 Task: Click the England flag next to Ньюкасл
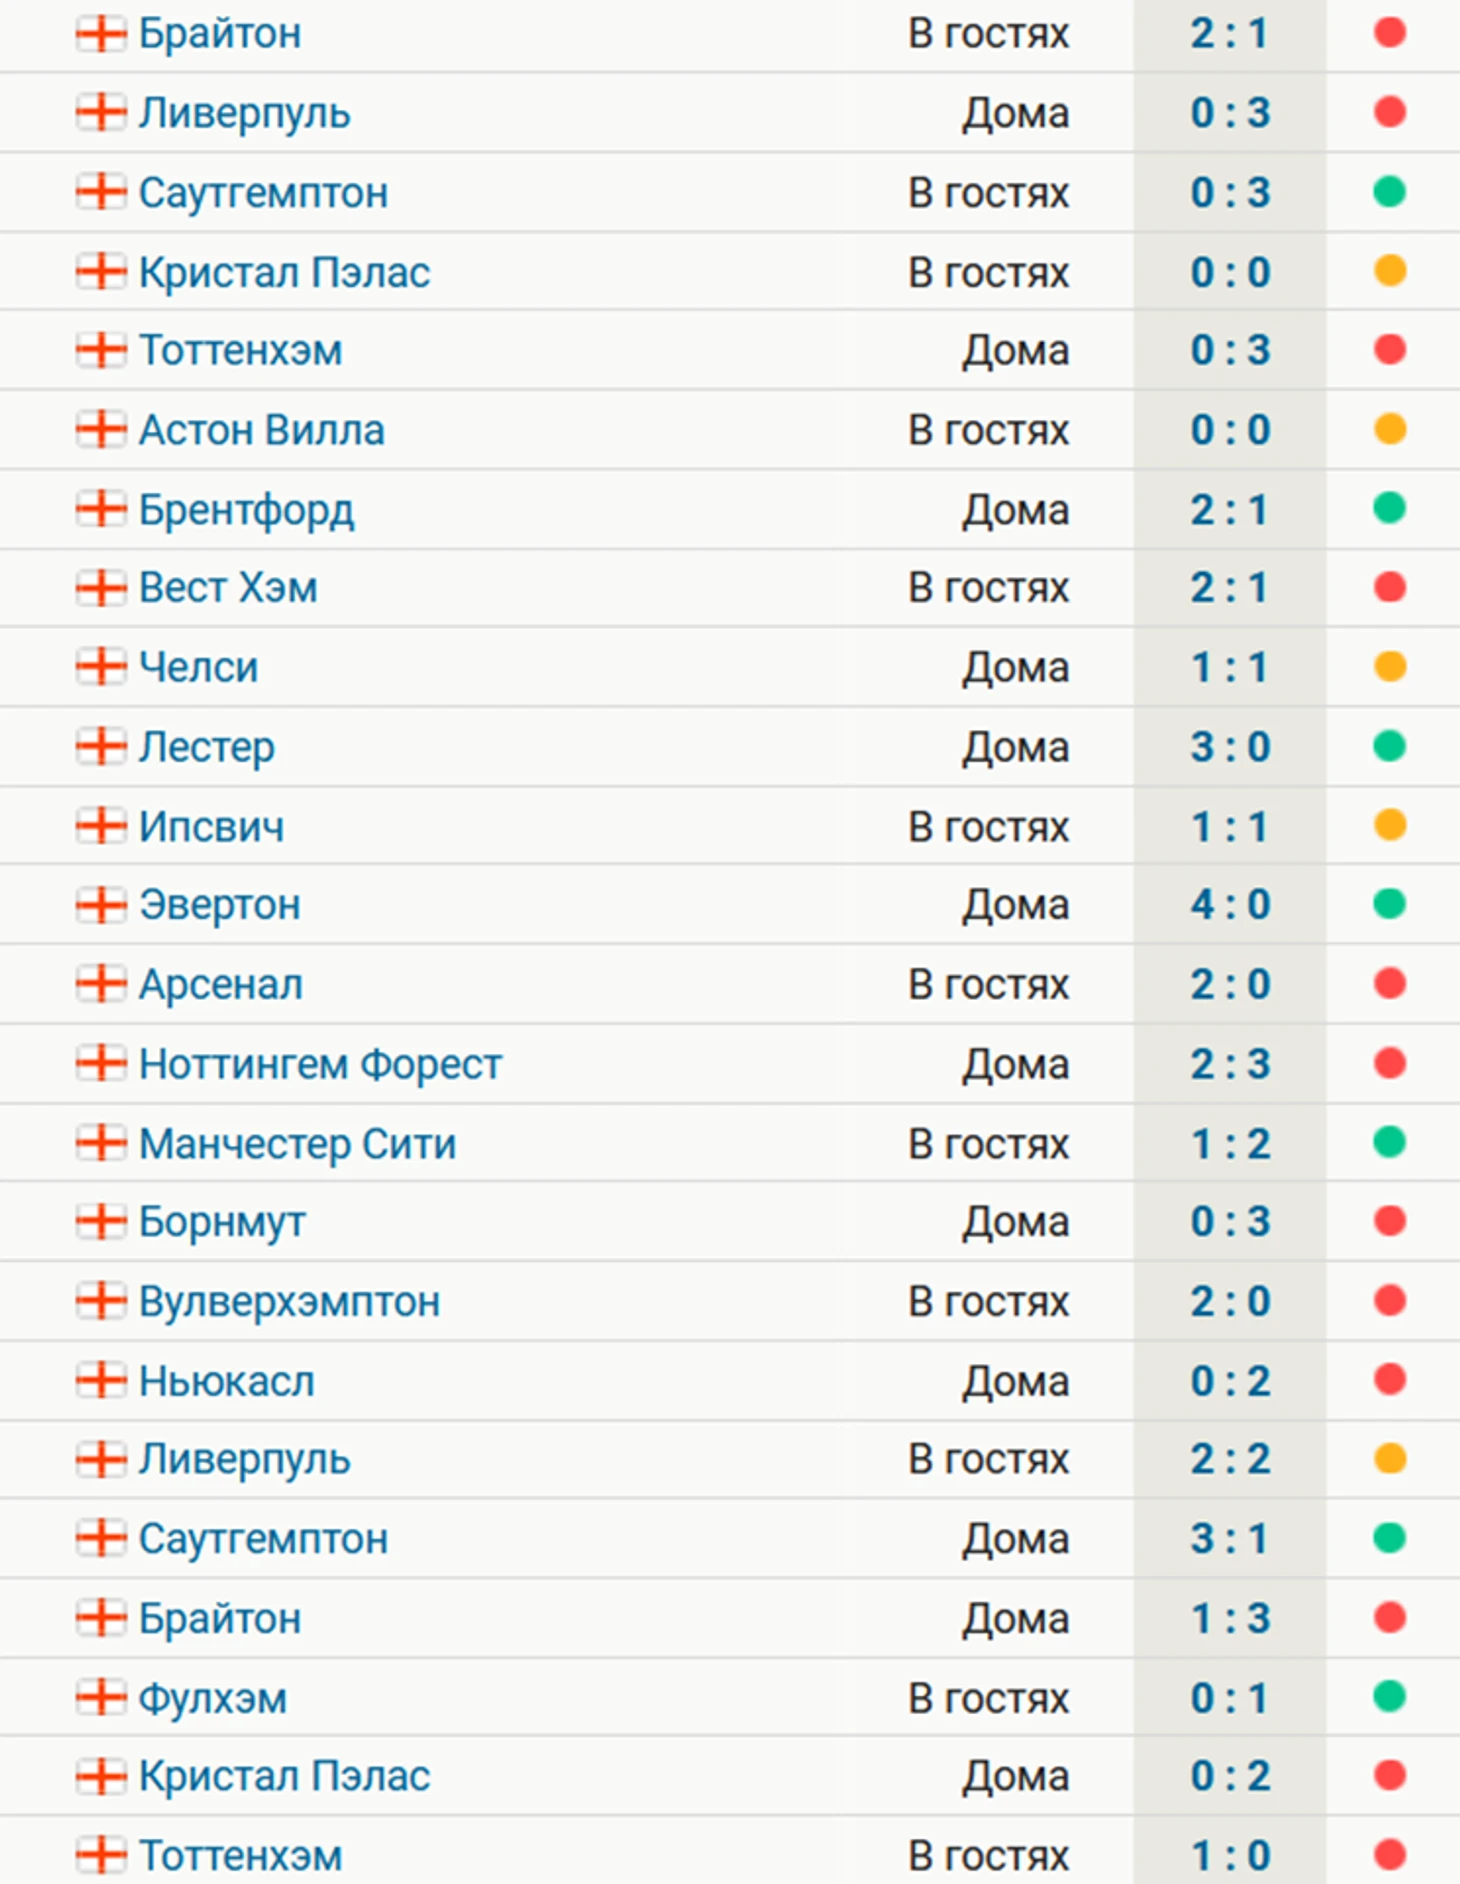(101, 1381)
